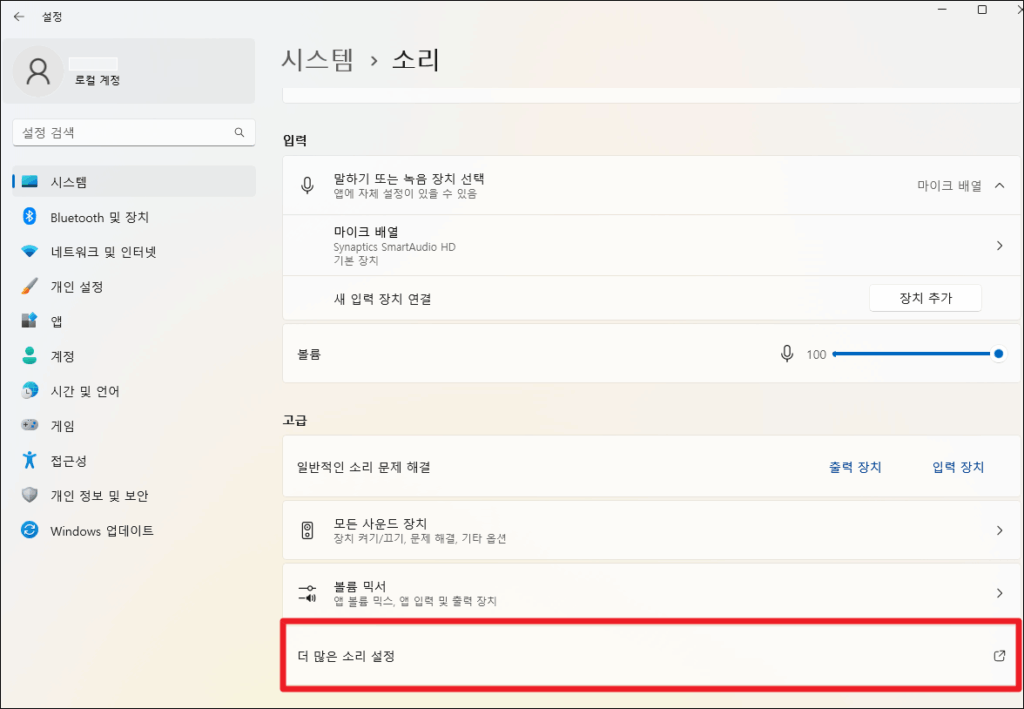Image resolution: width=1024 pixels, height=709 pixels.
Task: Go to 개인 설정 page
Action: coord(134,287)
